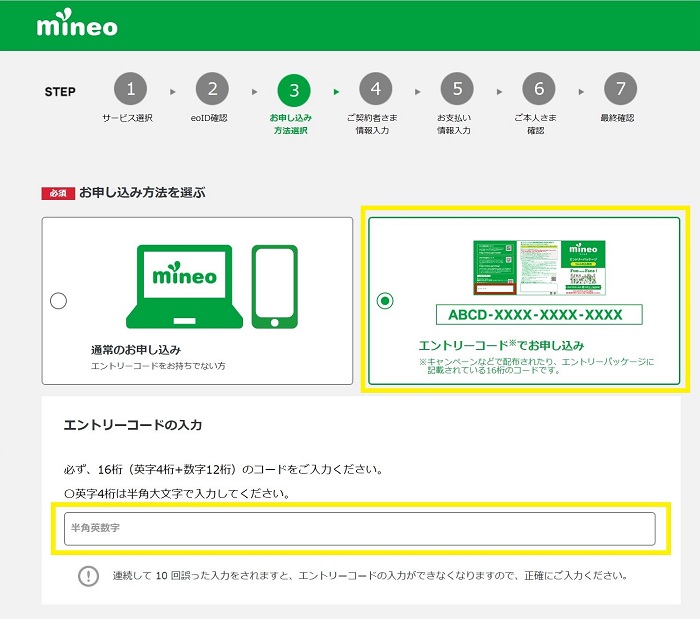Click the red 必須 badge

58,193
